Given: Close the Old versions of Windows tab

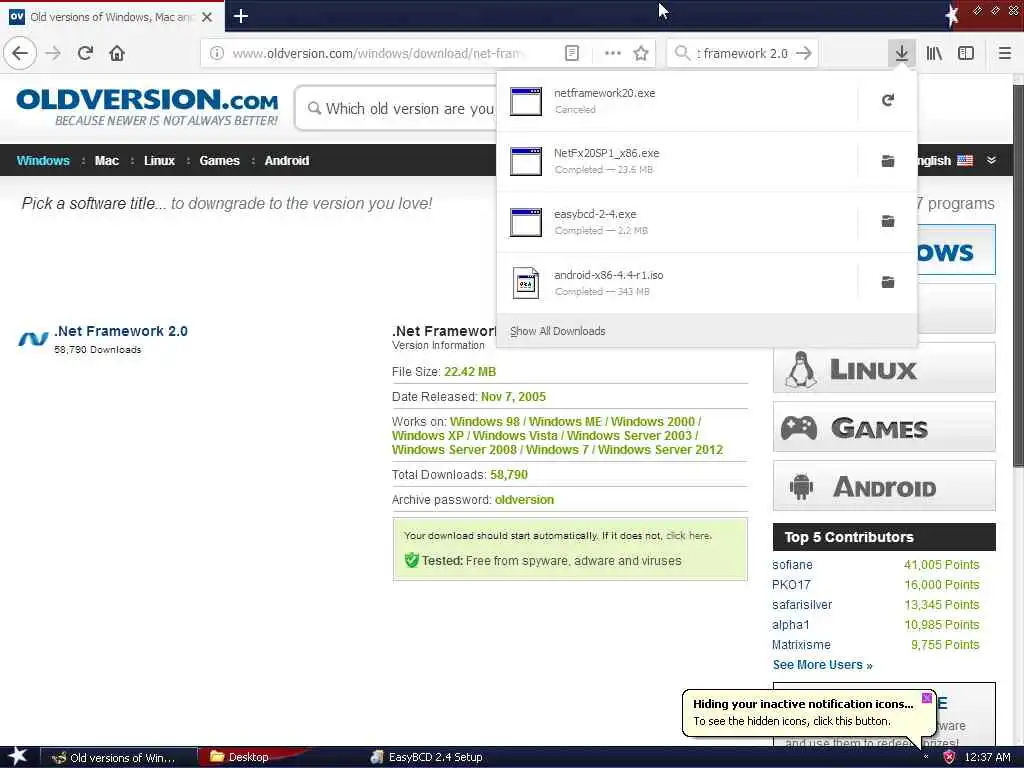Looking at the screenshot, I should [x=207, y=17].
